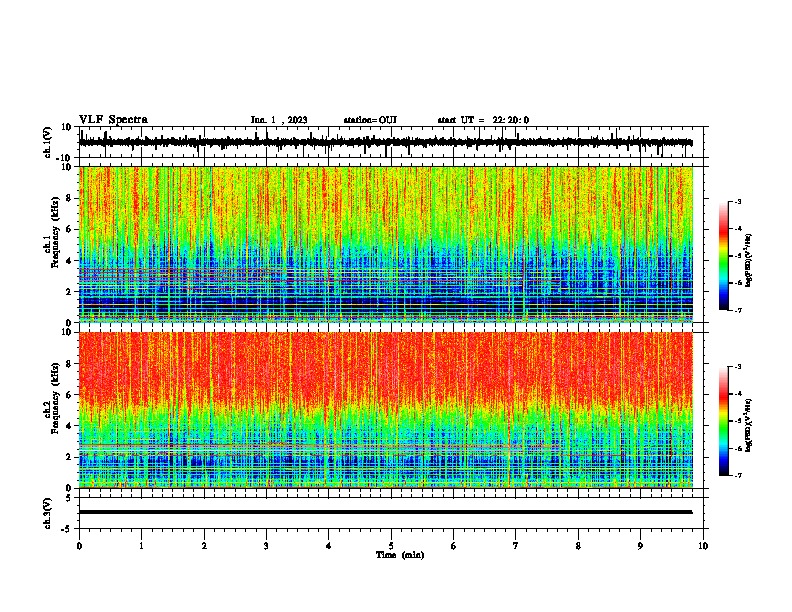The width and height of the screenshot is (792, 612).
Task: Click ch.1 frequency axis tick "4"
Action: (69, 261)
